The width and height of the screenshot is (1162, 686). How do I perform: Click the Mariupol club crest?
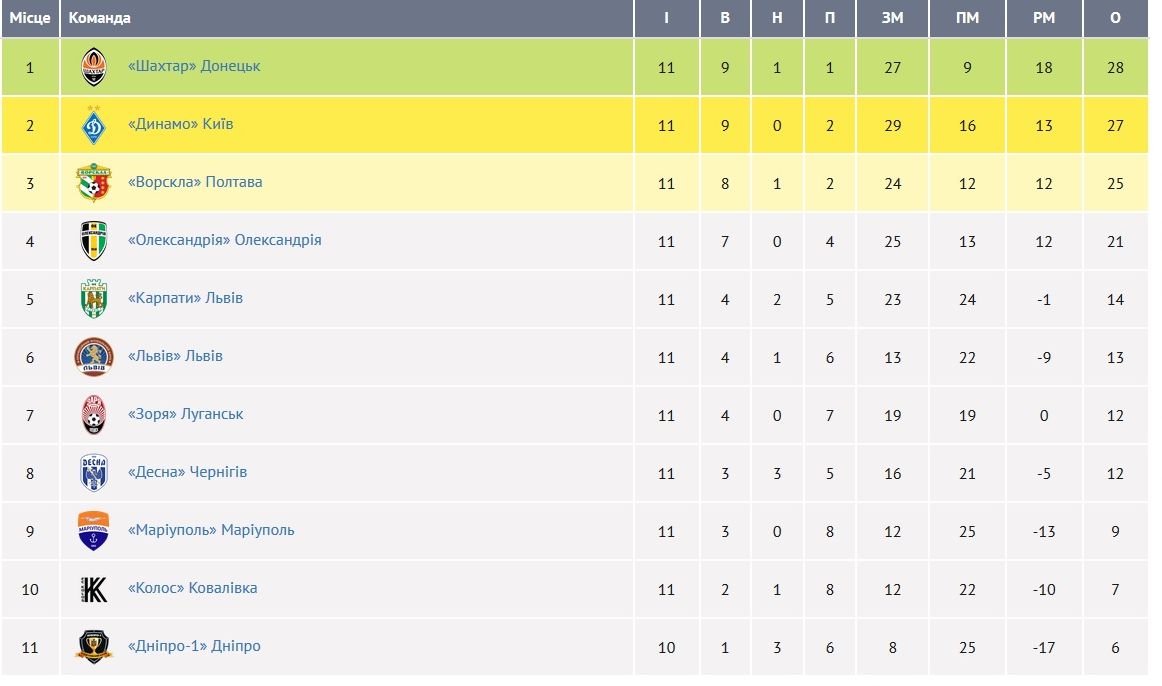coord(94,531)
